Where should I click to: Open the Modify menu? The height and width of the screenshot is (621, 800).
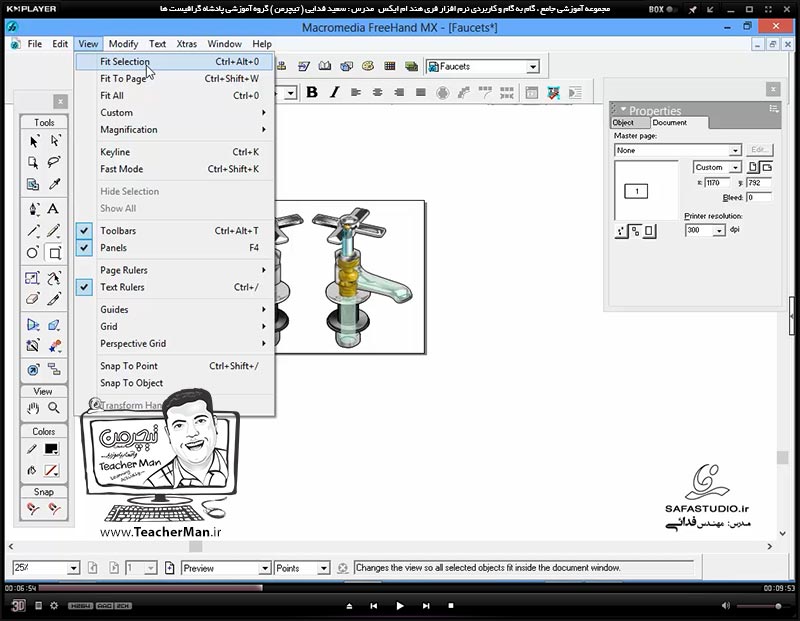point(123,44)
